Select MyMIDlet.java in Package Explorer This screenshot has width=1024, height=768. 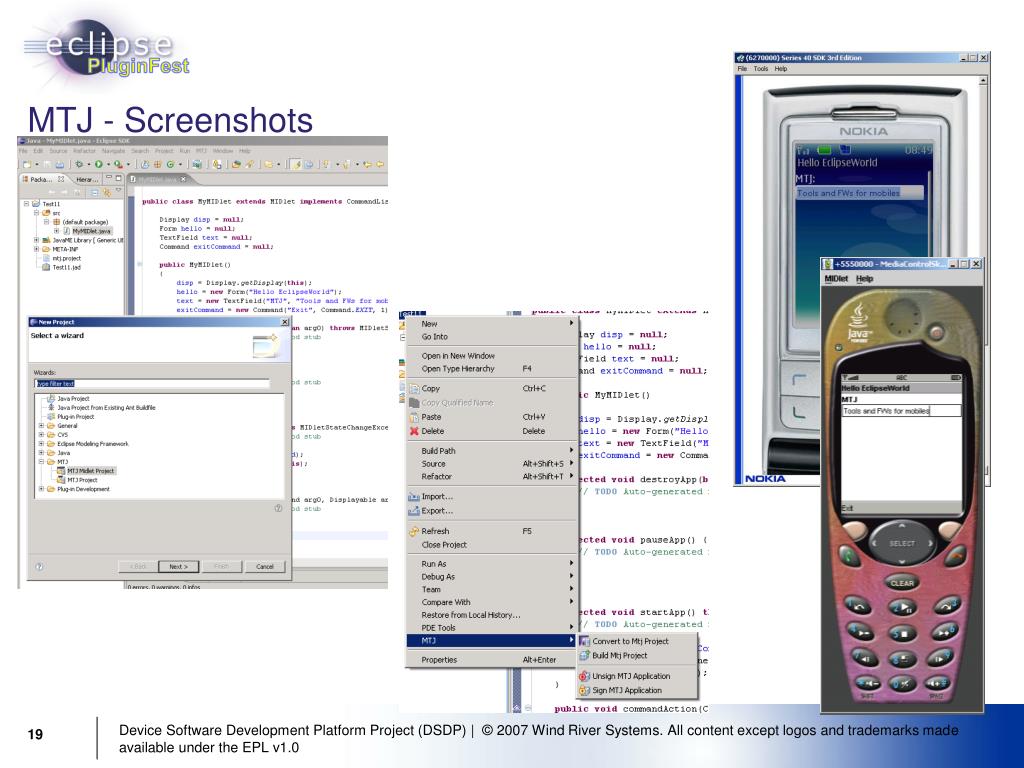pos(91,231)
